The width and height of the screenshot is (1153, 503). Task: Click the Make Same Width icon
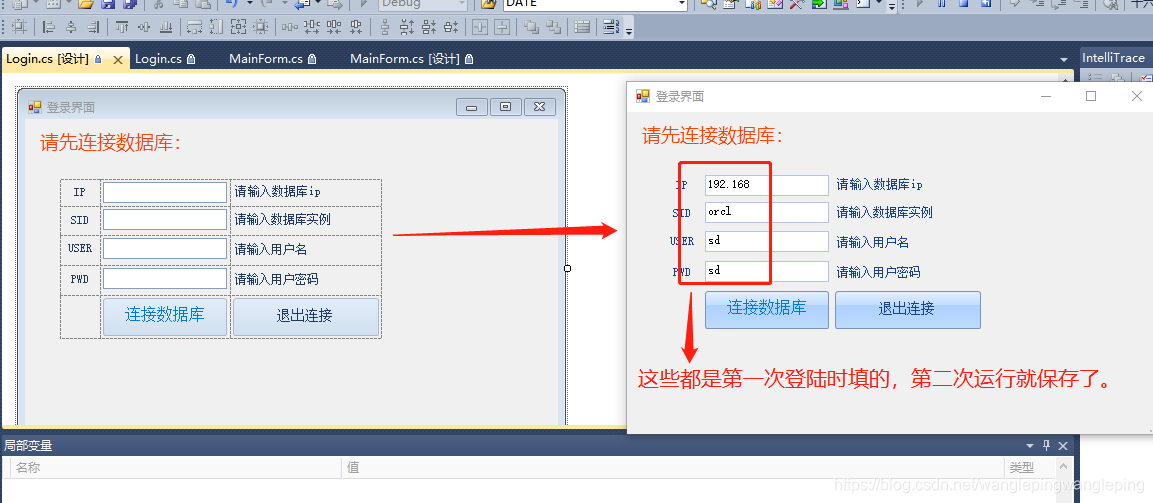point(195,29)
